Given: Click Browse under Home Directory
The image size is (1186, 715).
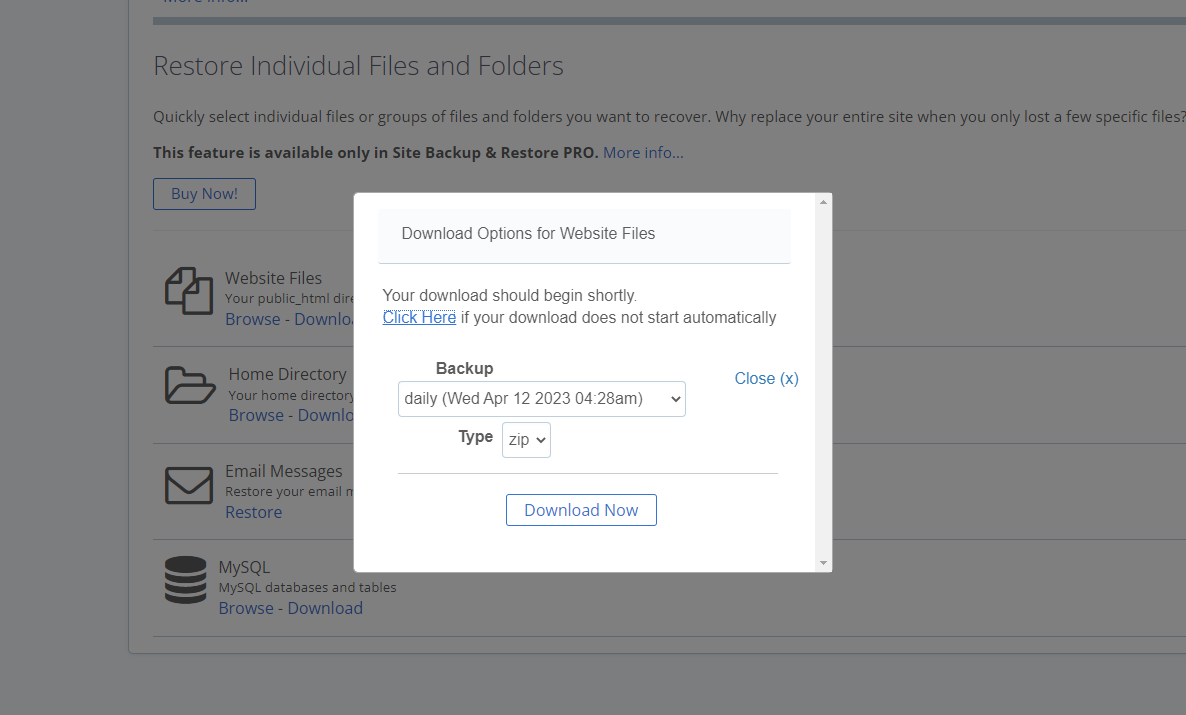Looking at the screenshot, I should coord(256,415).
